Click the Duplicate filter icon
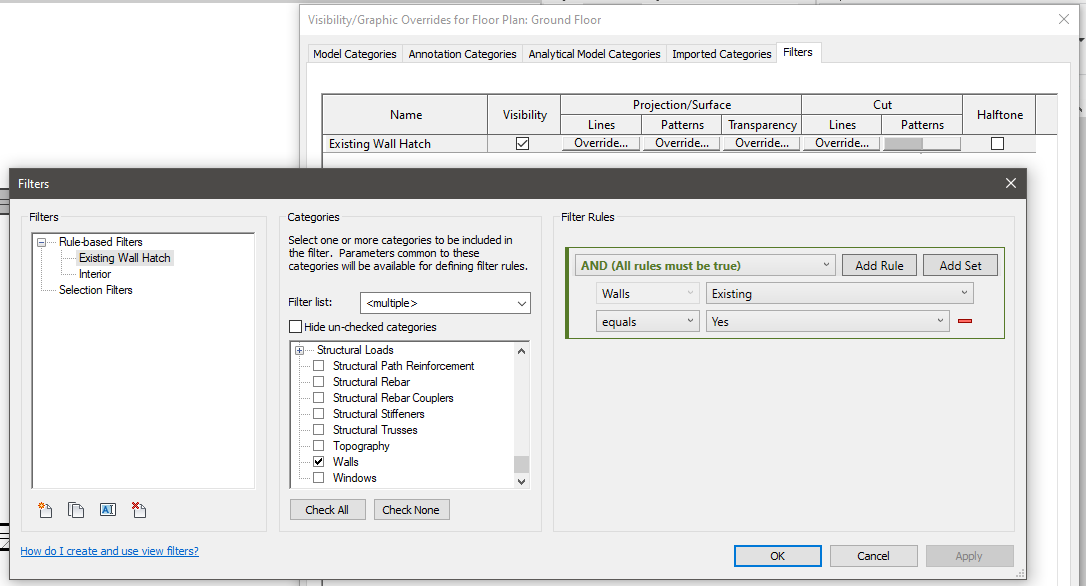This screenshot has height=586, width=1086. (76, 510)
